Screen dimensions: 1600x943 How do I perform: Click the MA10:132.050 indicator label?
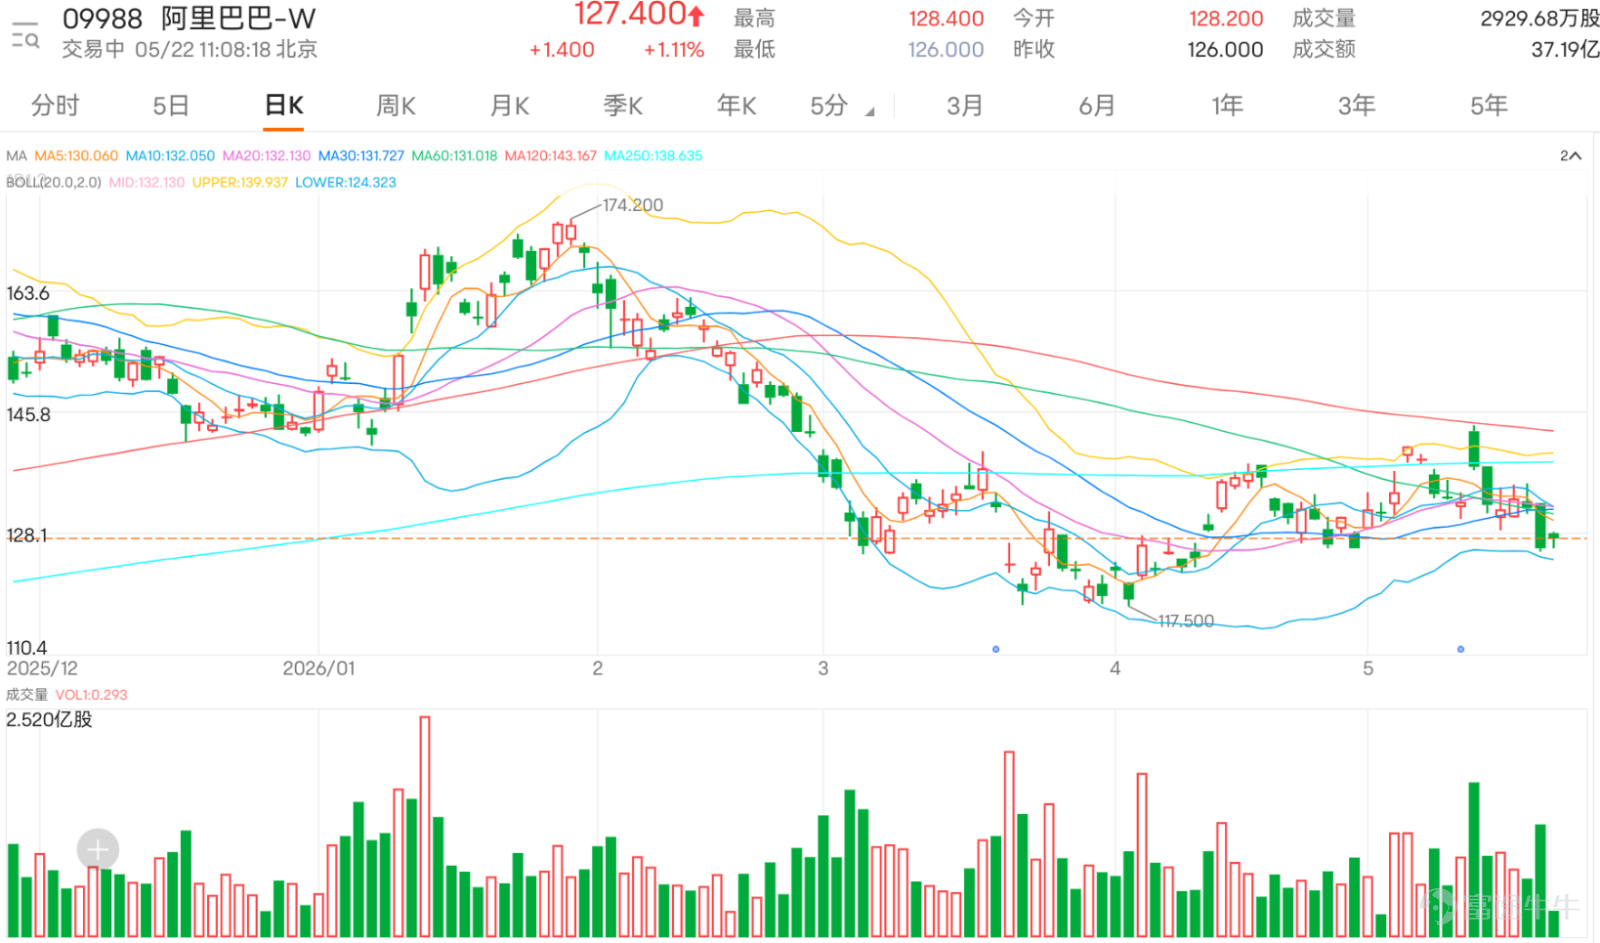click(x=170, y=156)
